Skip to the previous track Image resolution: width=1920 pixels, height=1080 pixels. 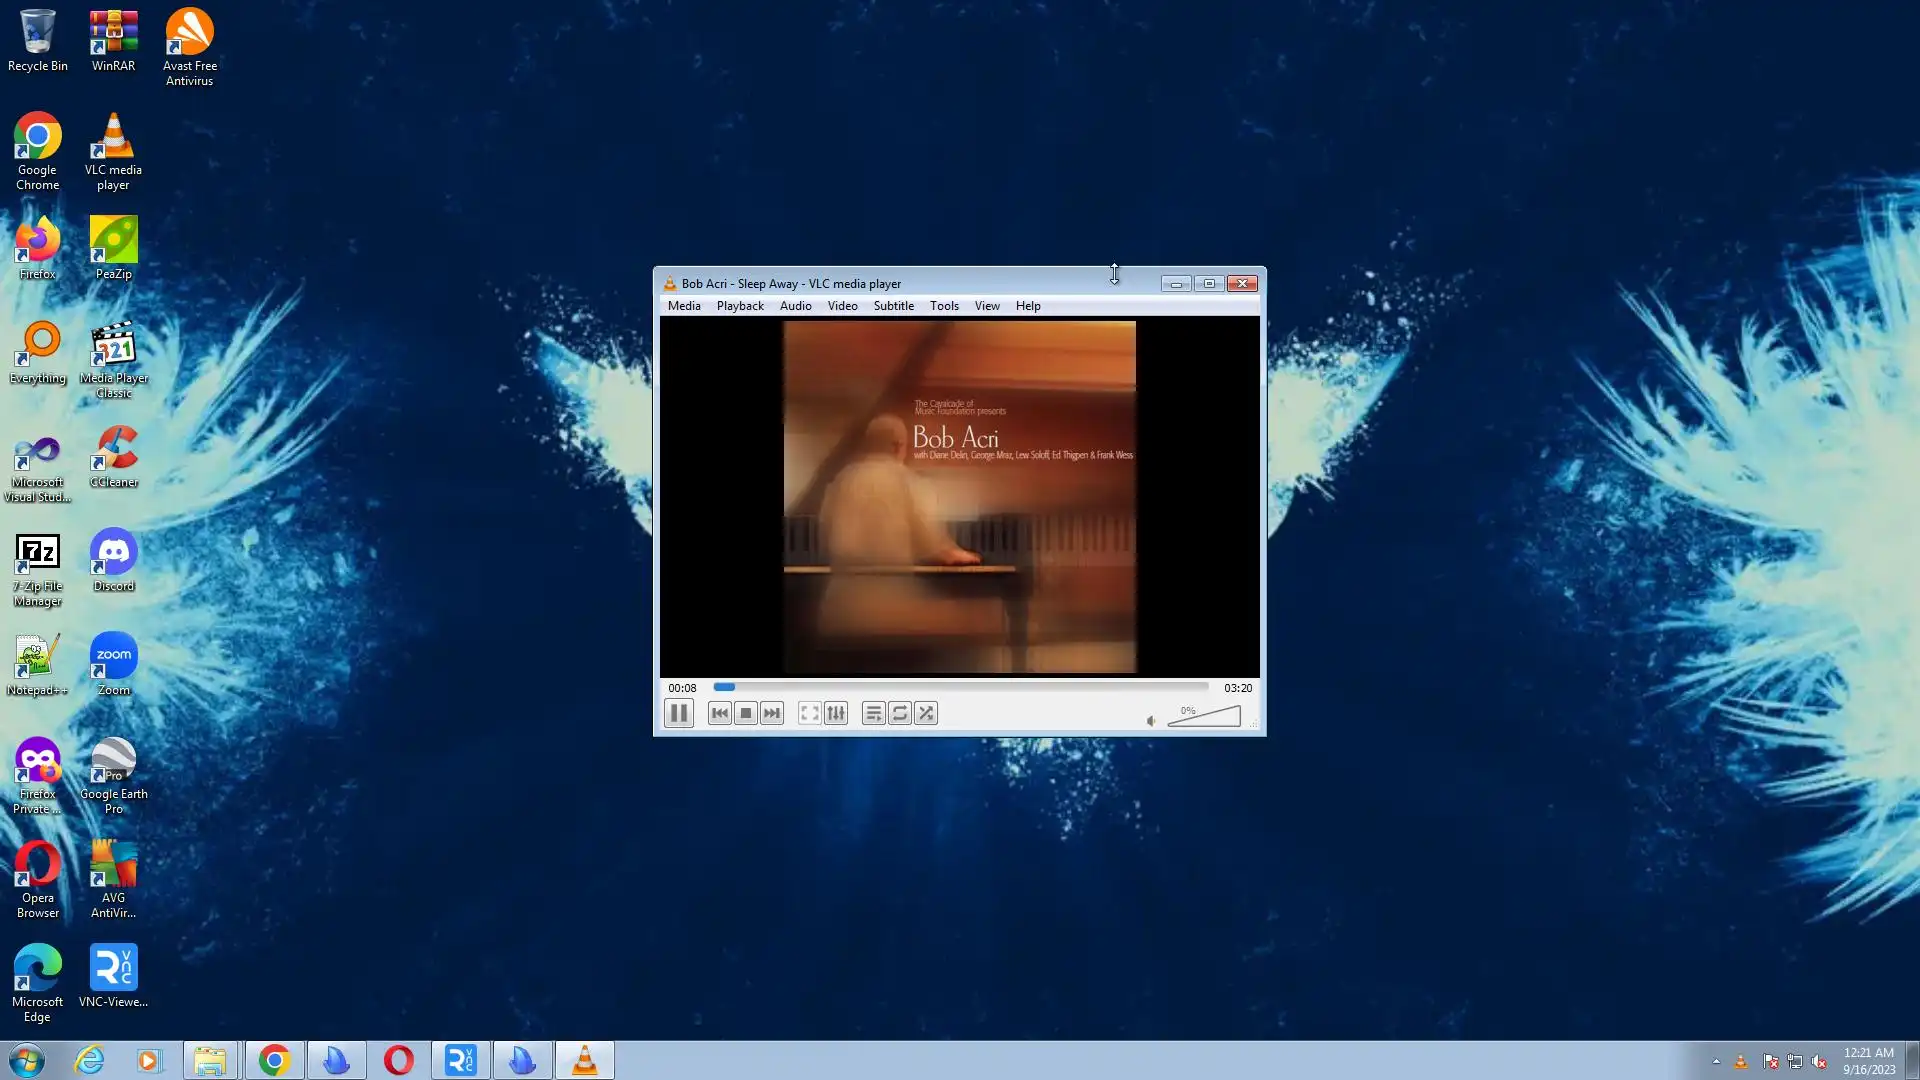click(x=719, y=713)
